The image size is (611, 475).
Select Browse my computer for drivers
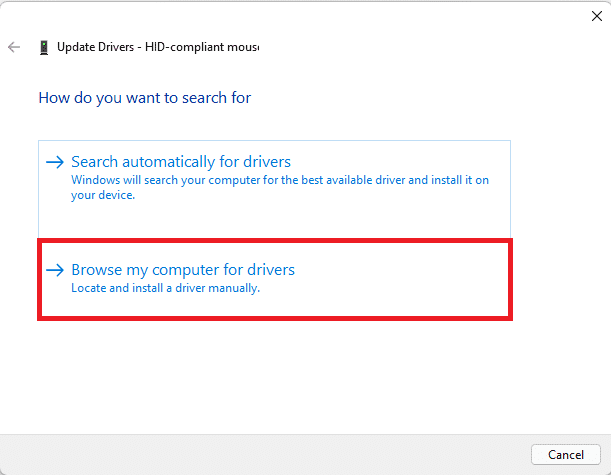pos(275,279)
